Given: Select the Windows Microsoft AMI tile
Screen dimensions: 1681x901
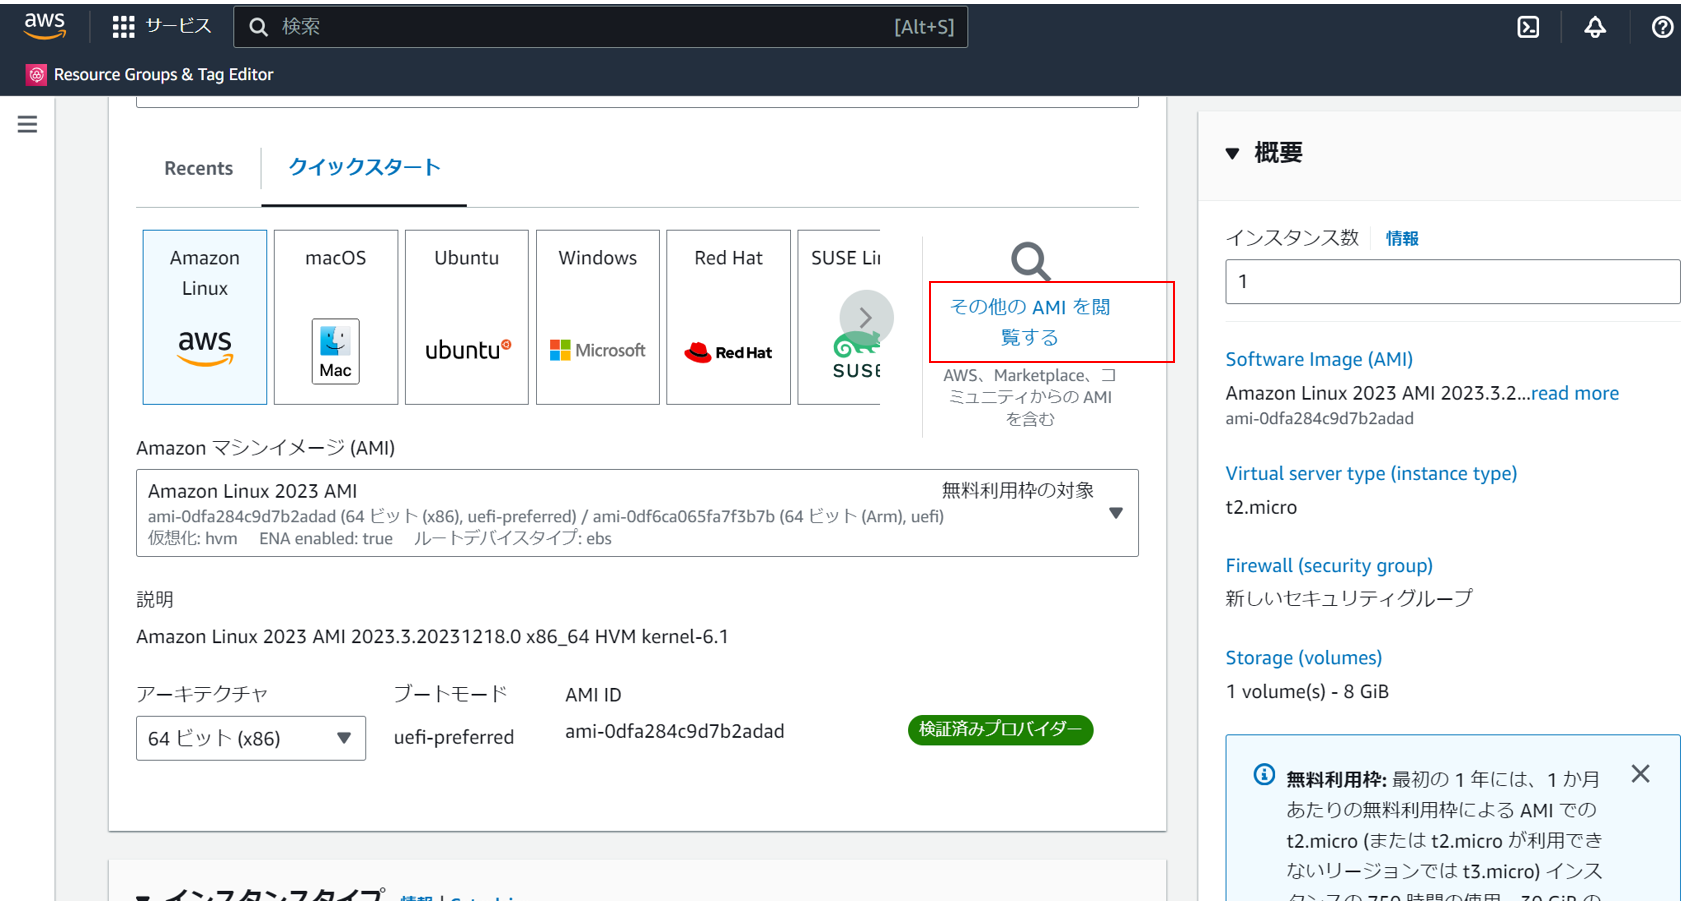Looking at the screenshot, I should point(598,317).
